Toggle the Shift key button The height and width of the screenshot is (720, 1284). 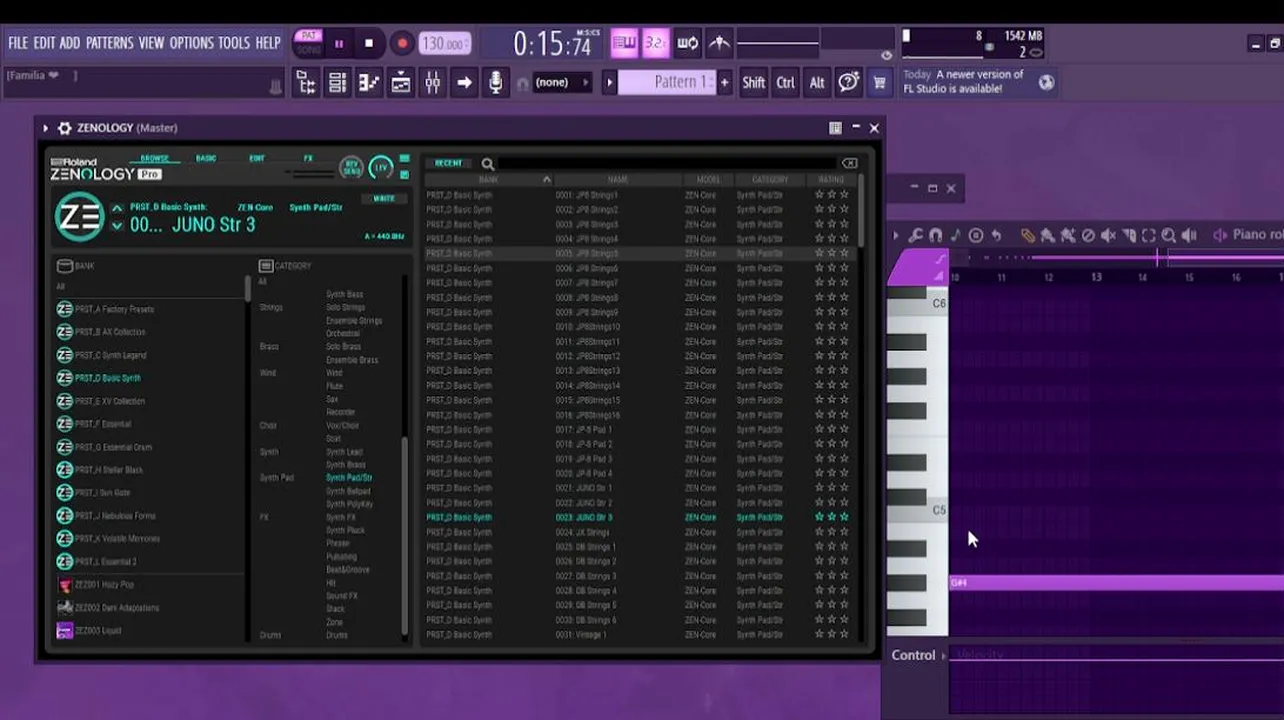point(754,83)
